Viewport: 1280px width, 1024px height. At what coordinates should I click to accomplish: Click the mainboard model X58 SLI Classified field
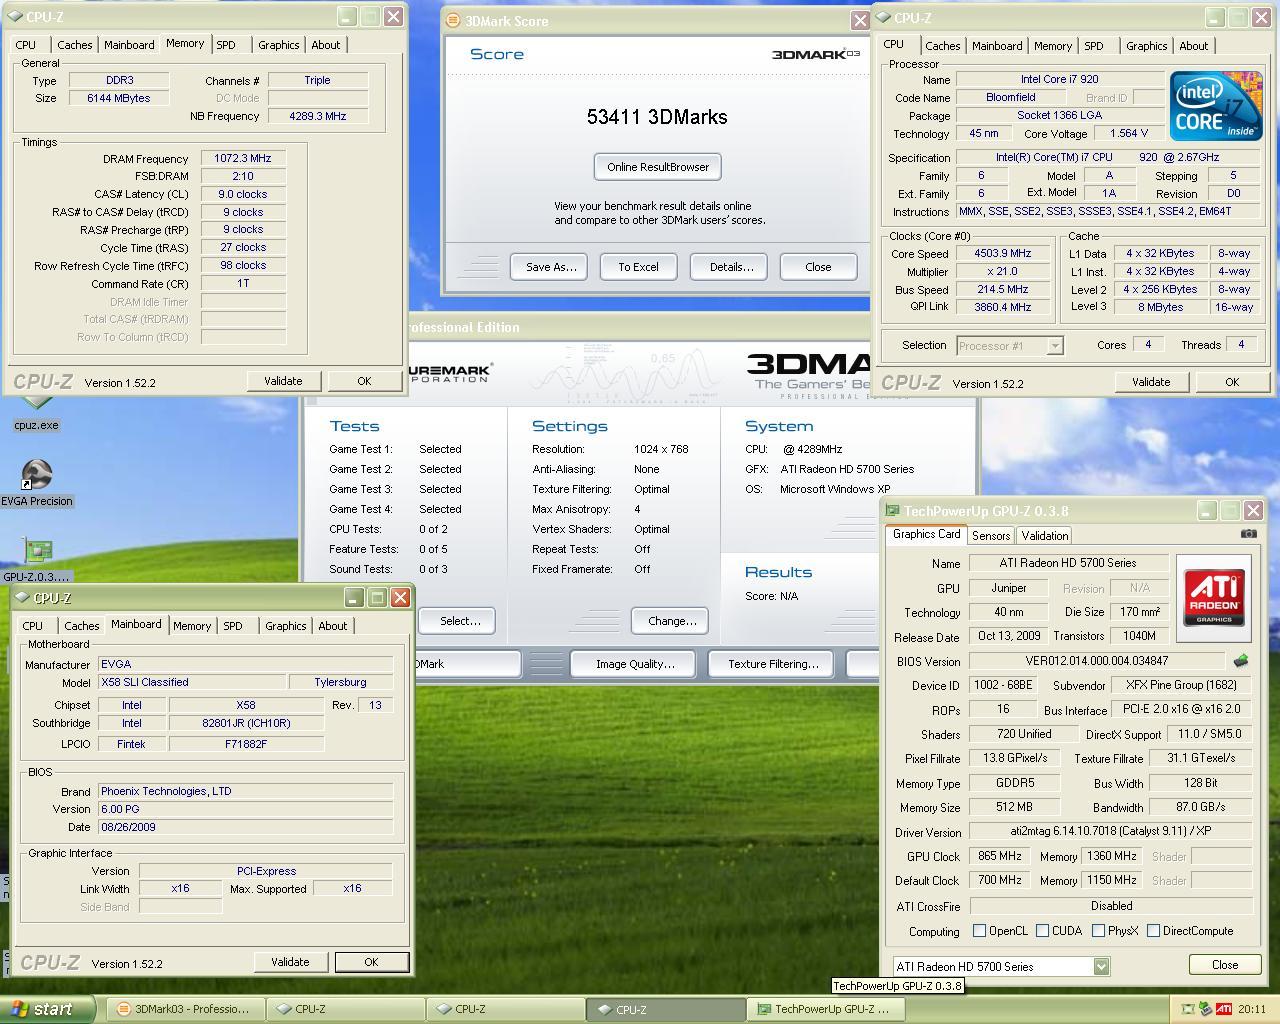point(190,682)
